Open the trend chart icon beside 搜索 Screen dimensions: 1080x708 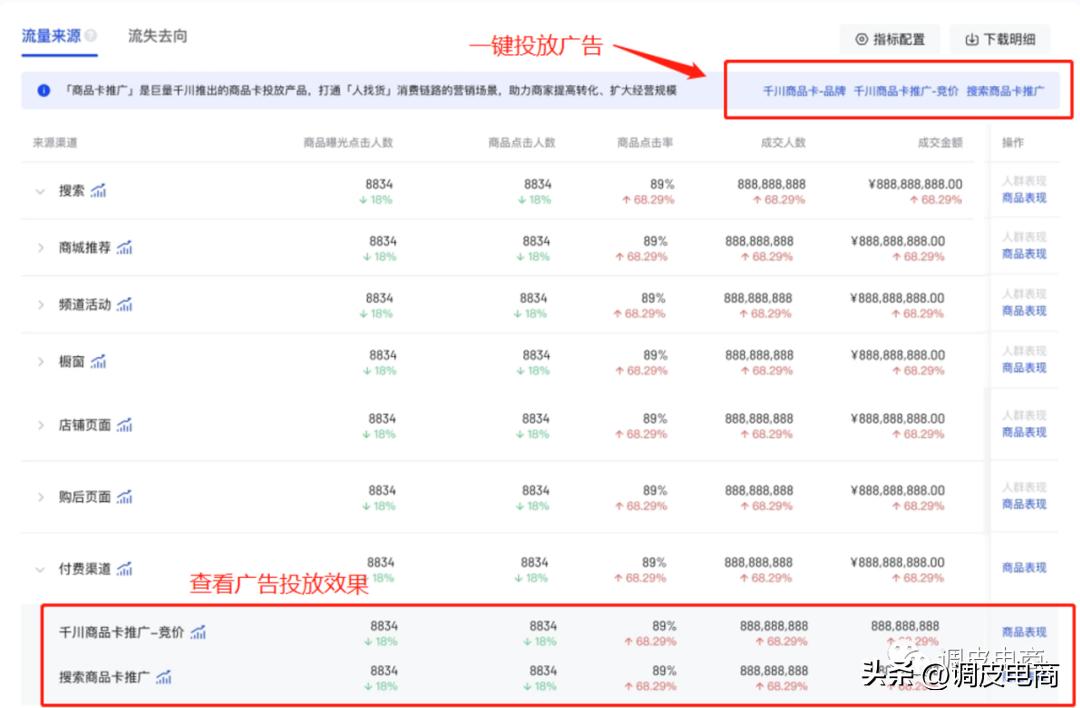tap(98, 191)
